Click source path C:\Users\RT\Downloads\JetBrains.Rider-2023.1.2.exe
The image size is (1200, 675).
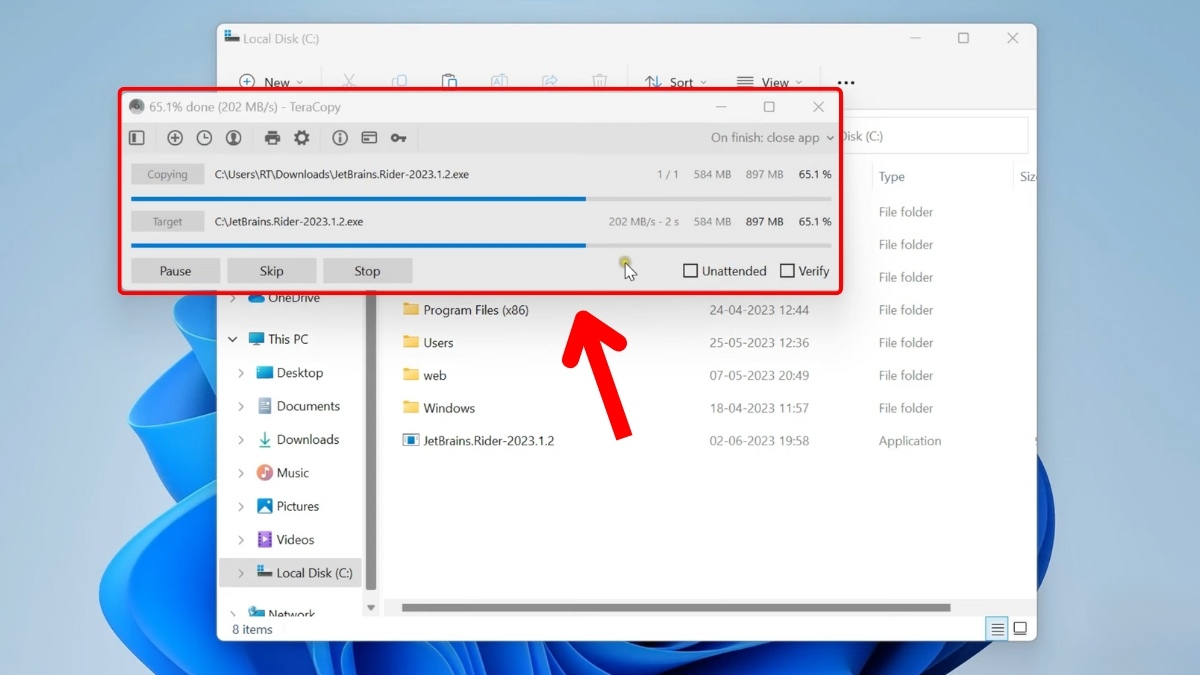coord(342,174)
